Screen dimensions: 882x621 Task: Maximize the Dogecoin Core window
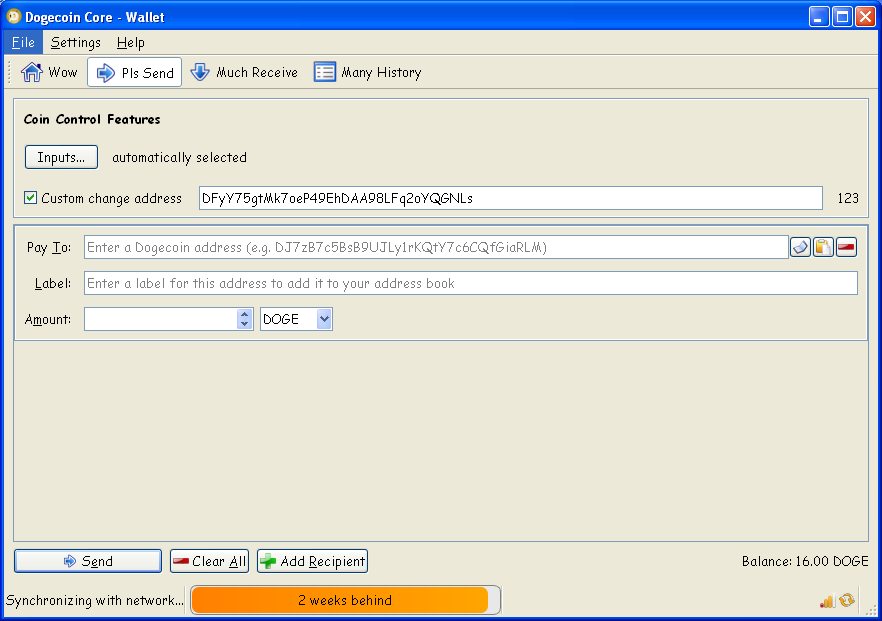point(842,17)
